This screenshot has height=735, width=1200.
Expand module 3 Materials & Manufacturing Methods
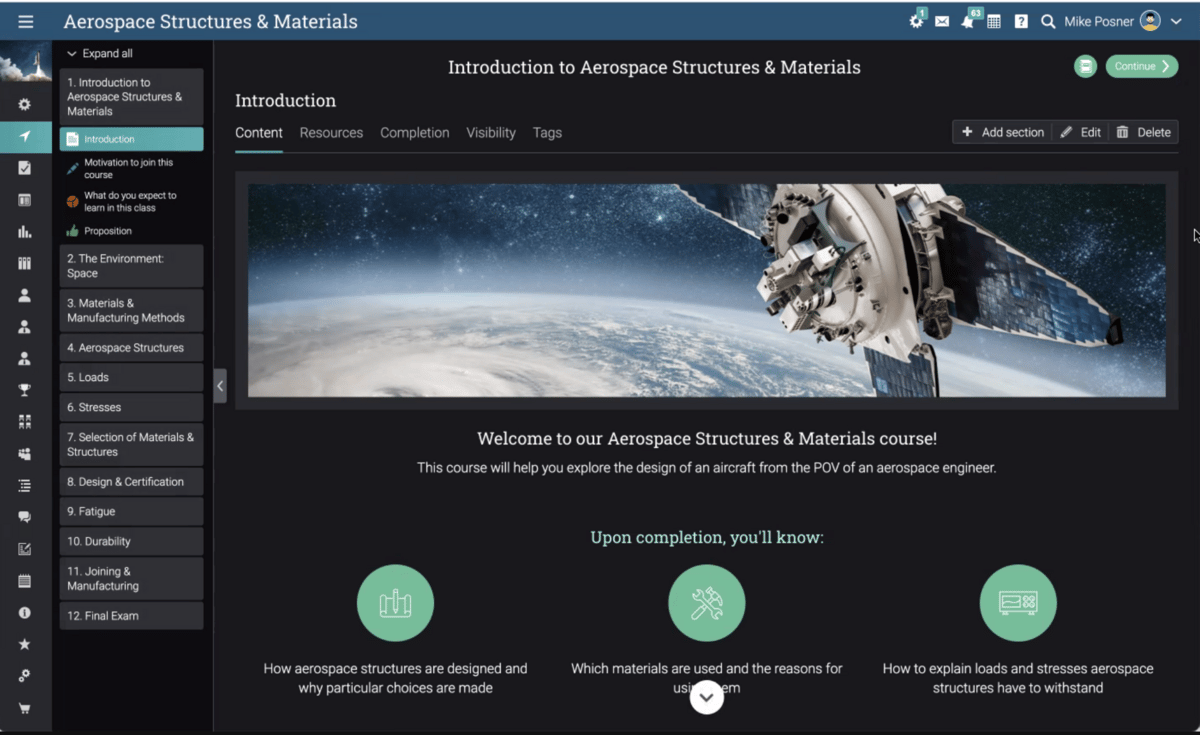(131, 310)
